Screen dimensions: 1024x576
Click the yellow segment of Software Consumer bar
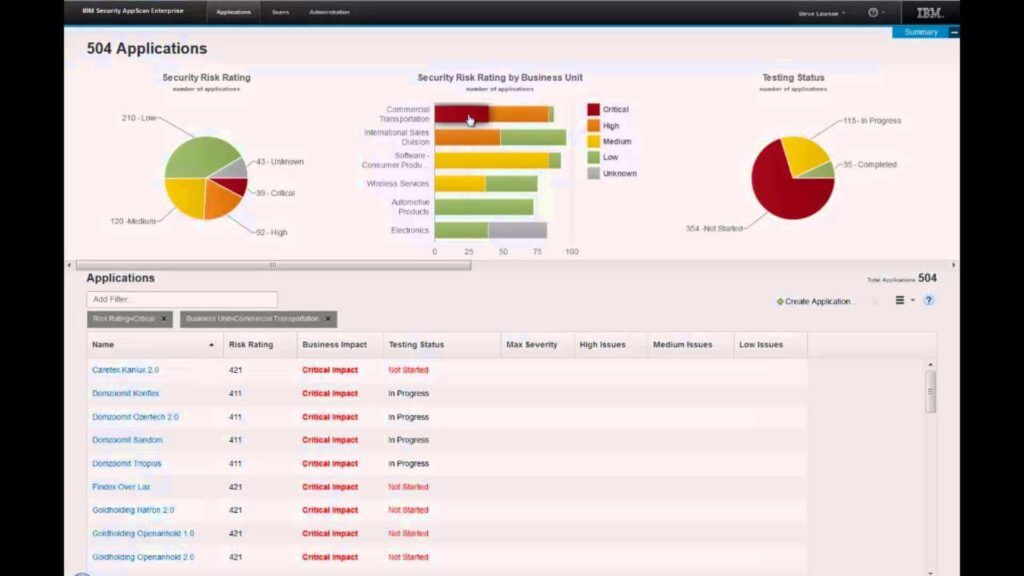coord(492,160)
